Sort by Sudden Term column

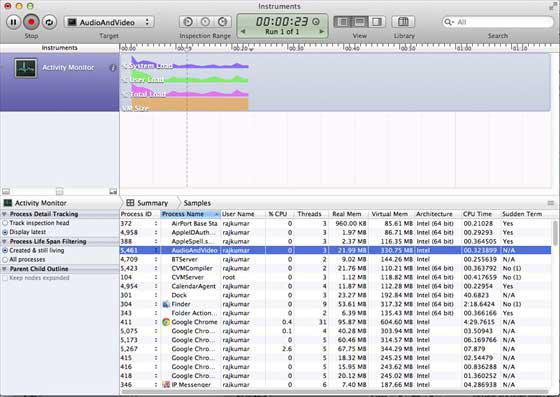point(526,214)
